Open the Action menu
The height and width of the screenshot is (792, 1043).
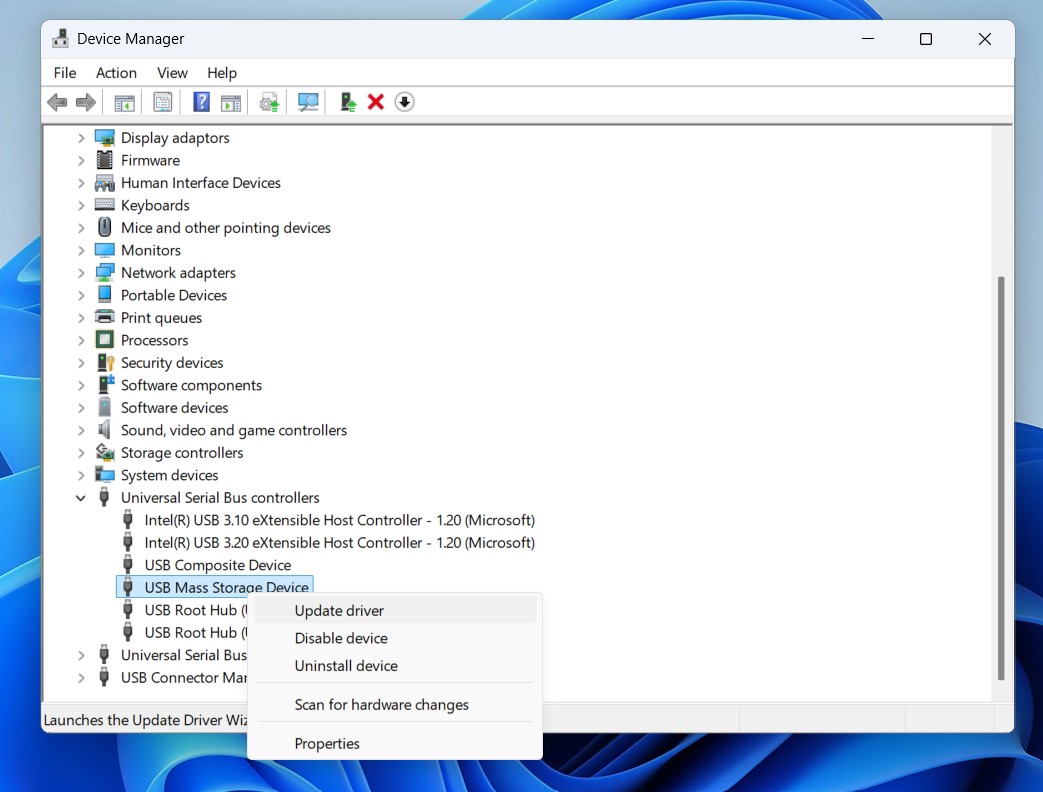point(116,72)
